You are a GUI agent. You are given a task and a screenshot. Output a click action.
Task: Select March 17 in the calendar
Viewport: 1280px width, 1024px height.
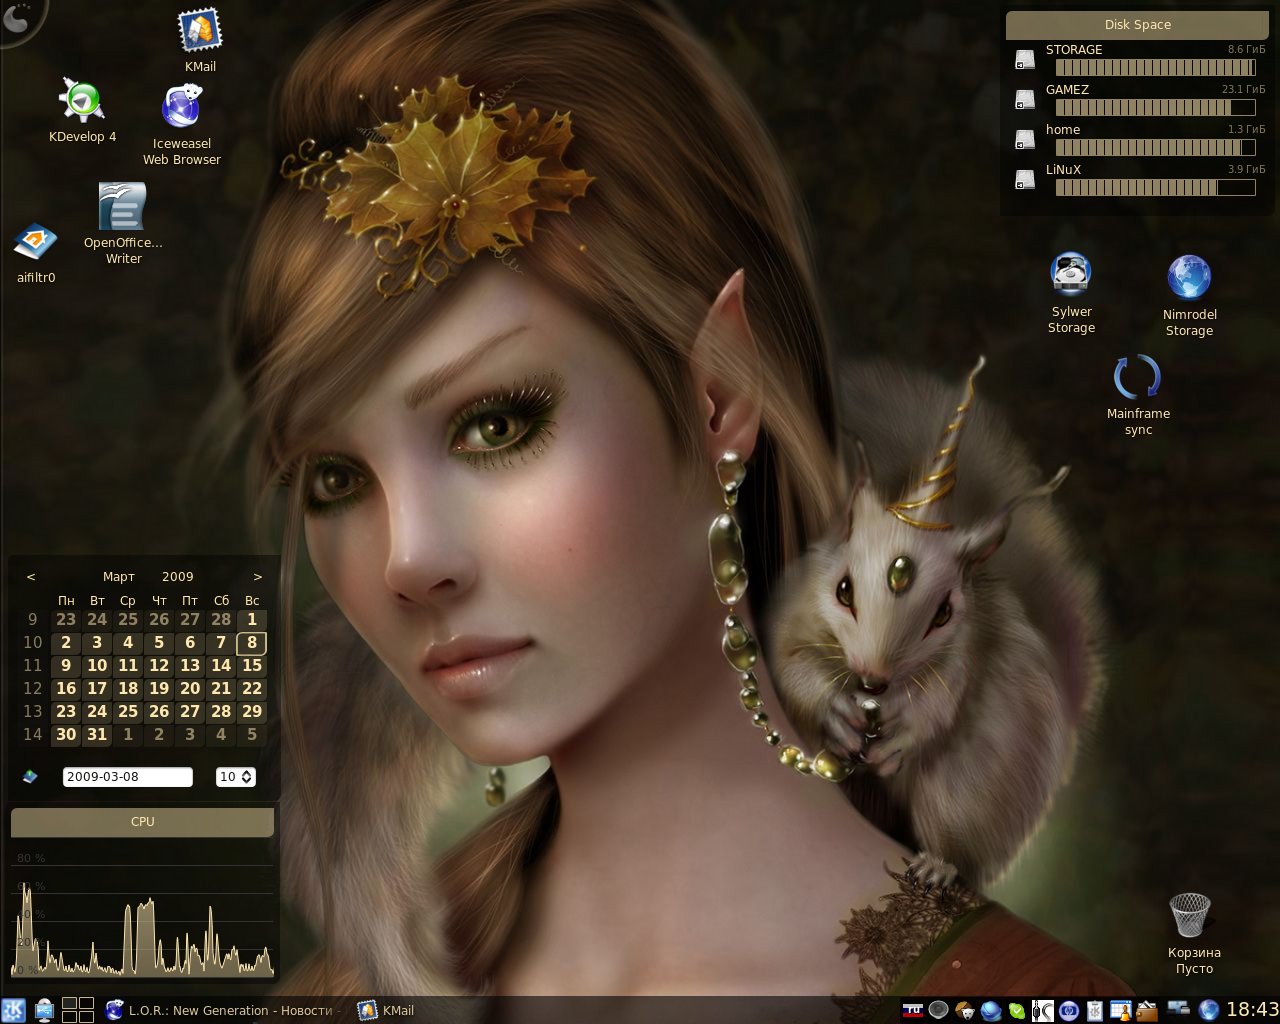tap(97, 689)
